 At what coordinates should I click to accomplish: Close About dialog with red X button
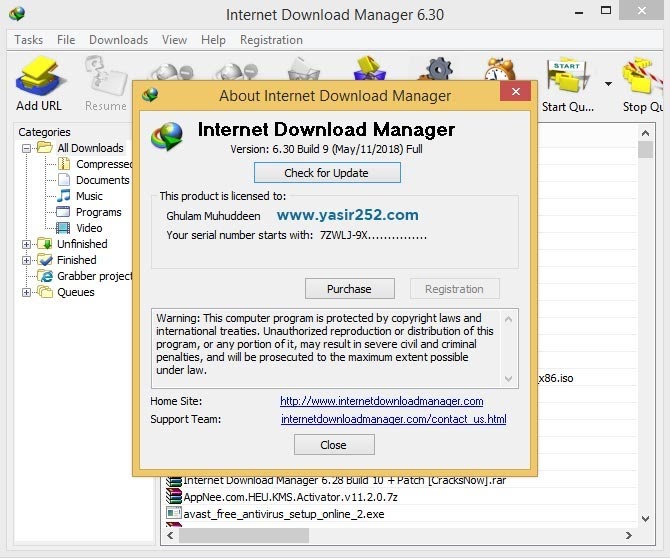515,91
